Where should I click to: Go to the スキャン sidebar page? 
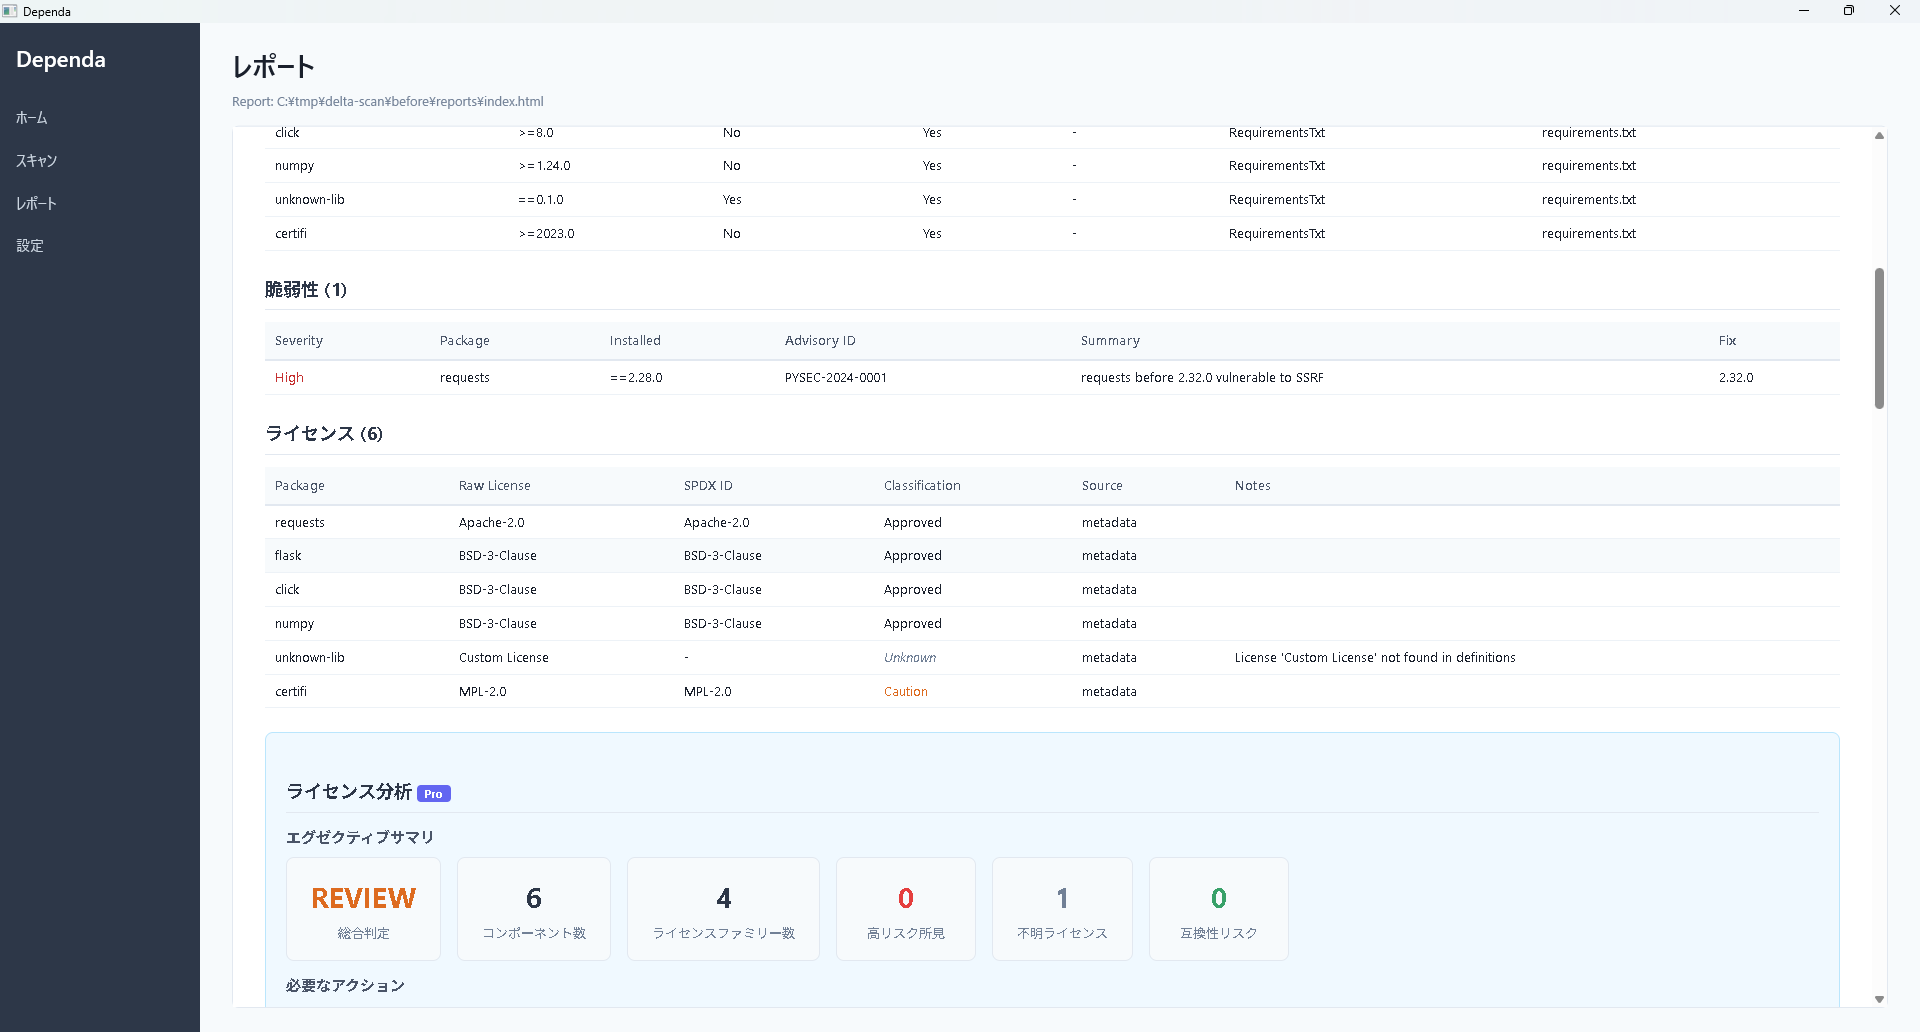pyautogui.click(x=36, y=161)
